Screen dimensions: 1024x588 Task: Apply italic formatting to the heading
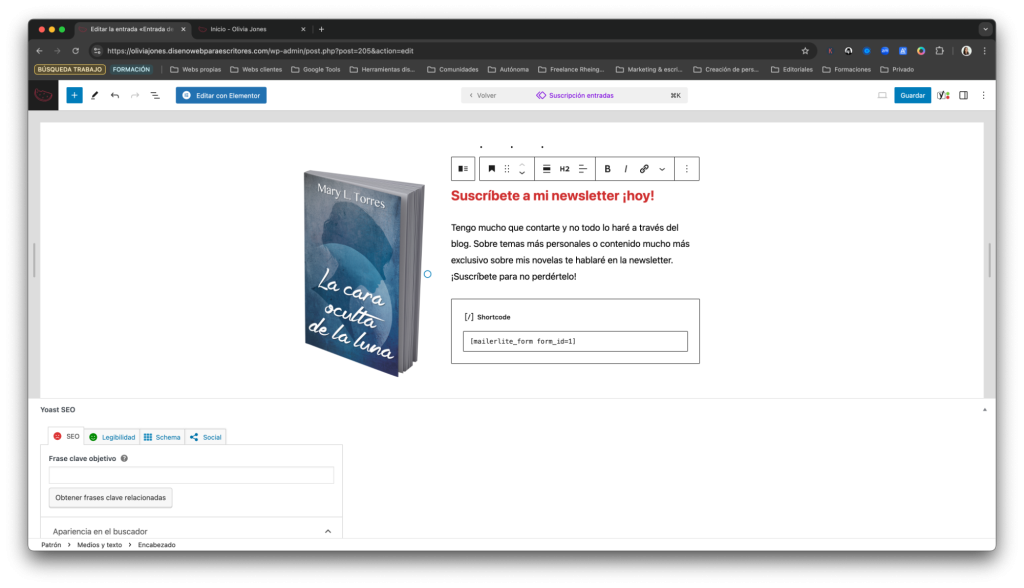626,169
